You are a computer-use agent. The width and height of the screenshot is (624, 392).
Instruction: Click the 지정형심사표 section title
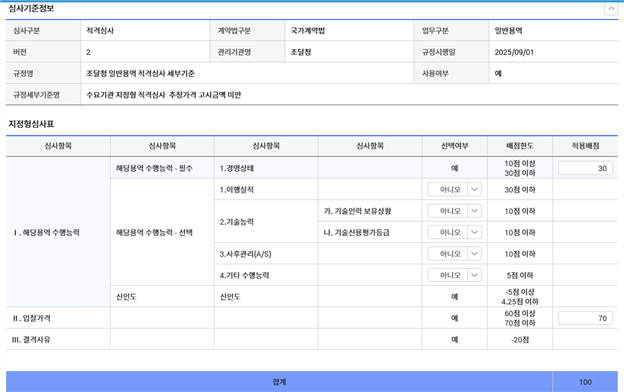31,124
